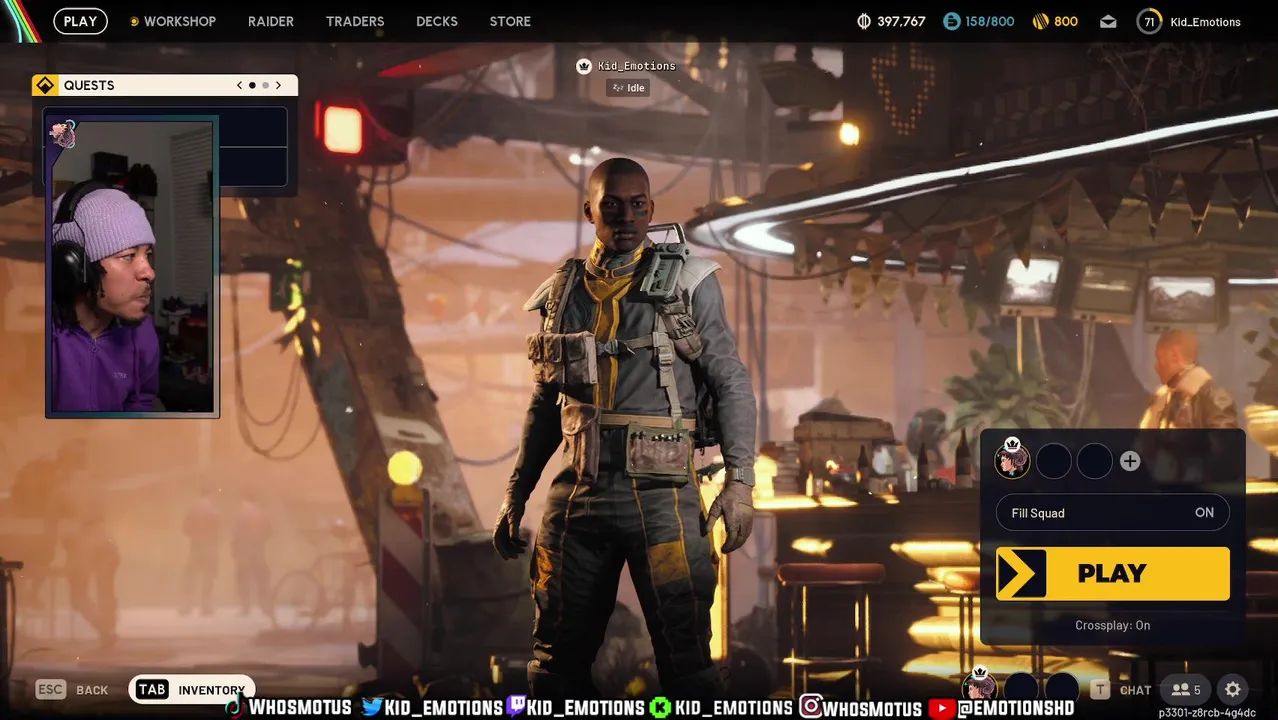Open the WORKSHOP tab
Screen dimensions: 1278x720
[179, 21]
